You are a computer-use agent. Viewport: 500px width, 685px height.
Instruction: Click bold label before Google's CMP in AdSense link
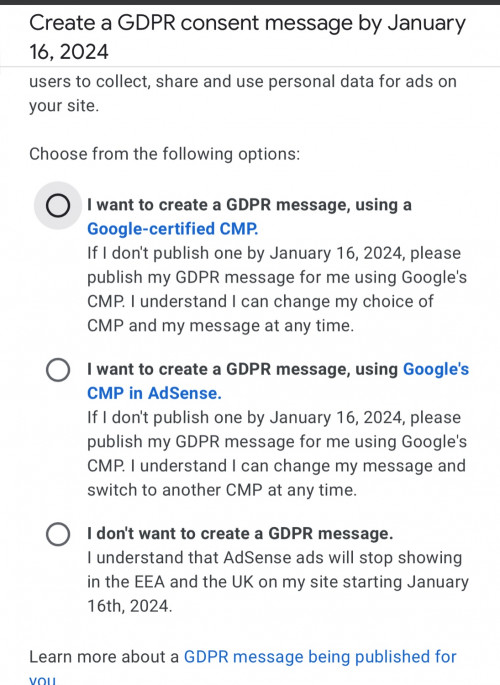click(242, 369)
